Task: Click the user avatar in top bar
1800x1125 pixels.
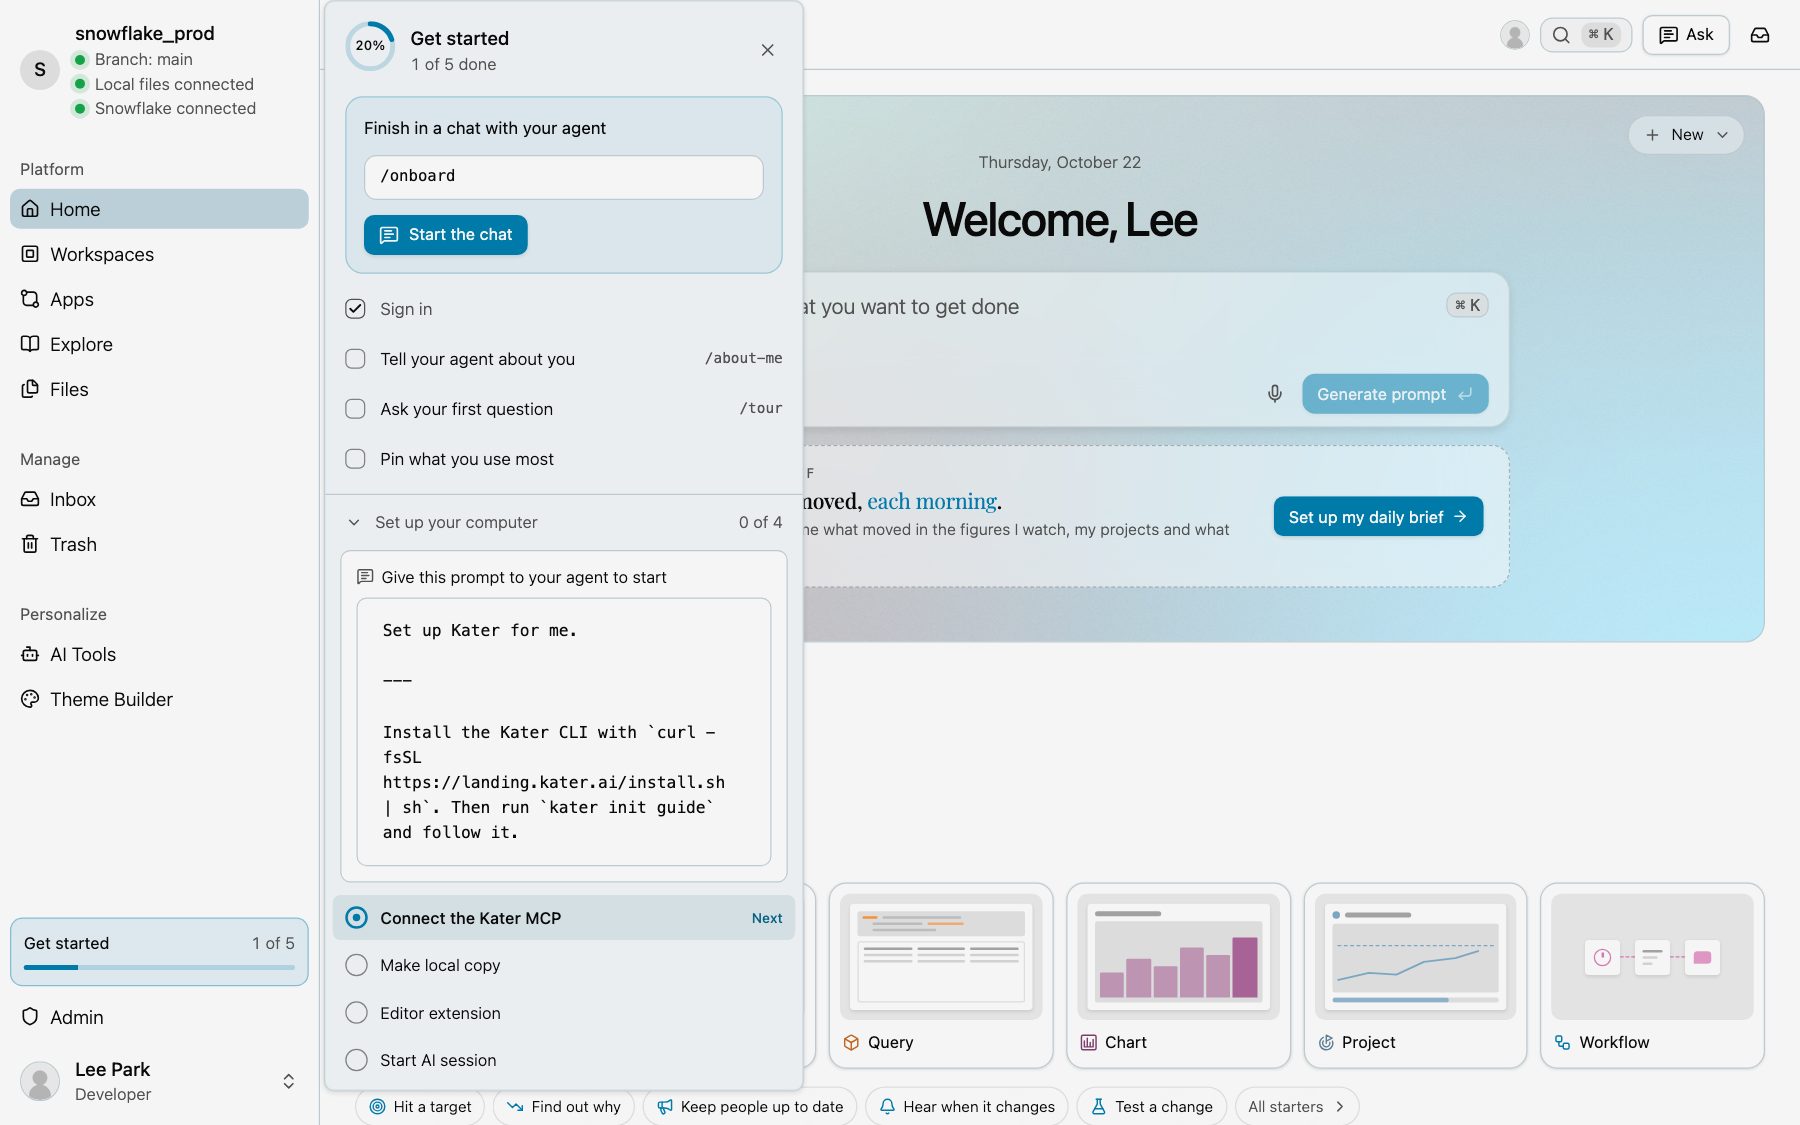Action: (1515, 35)
